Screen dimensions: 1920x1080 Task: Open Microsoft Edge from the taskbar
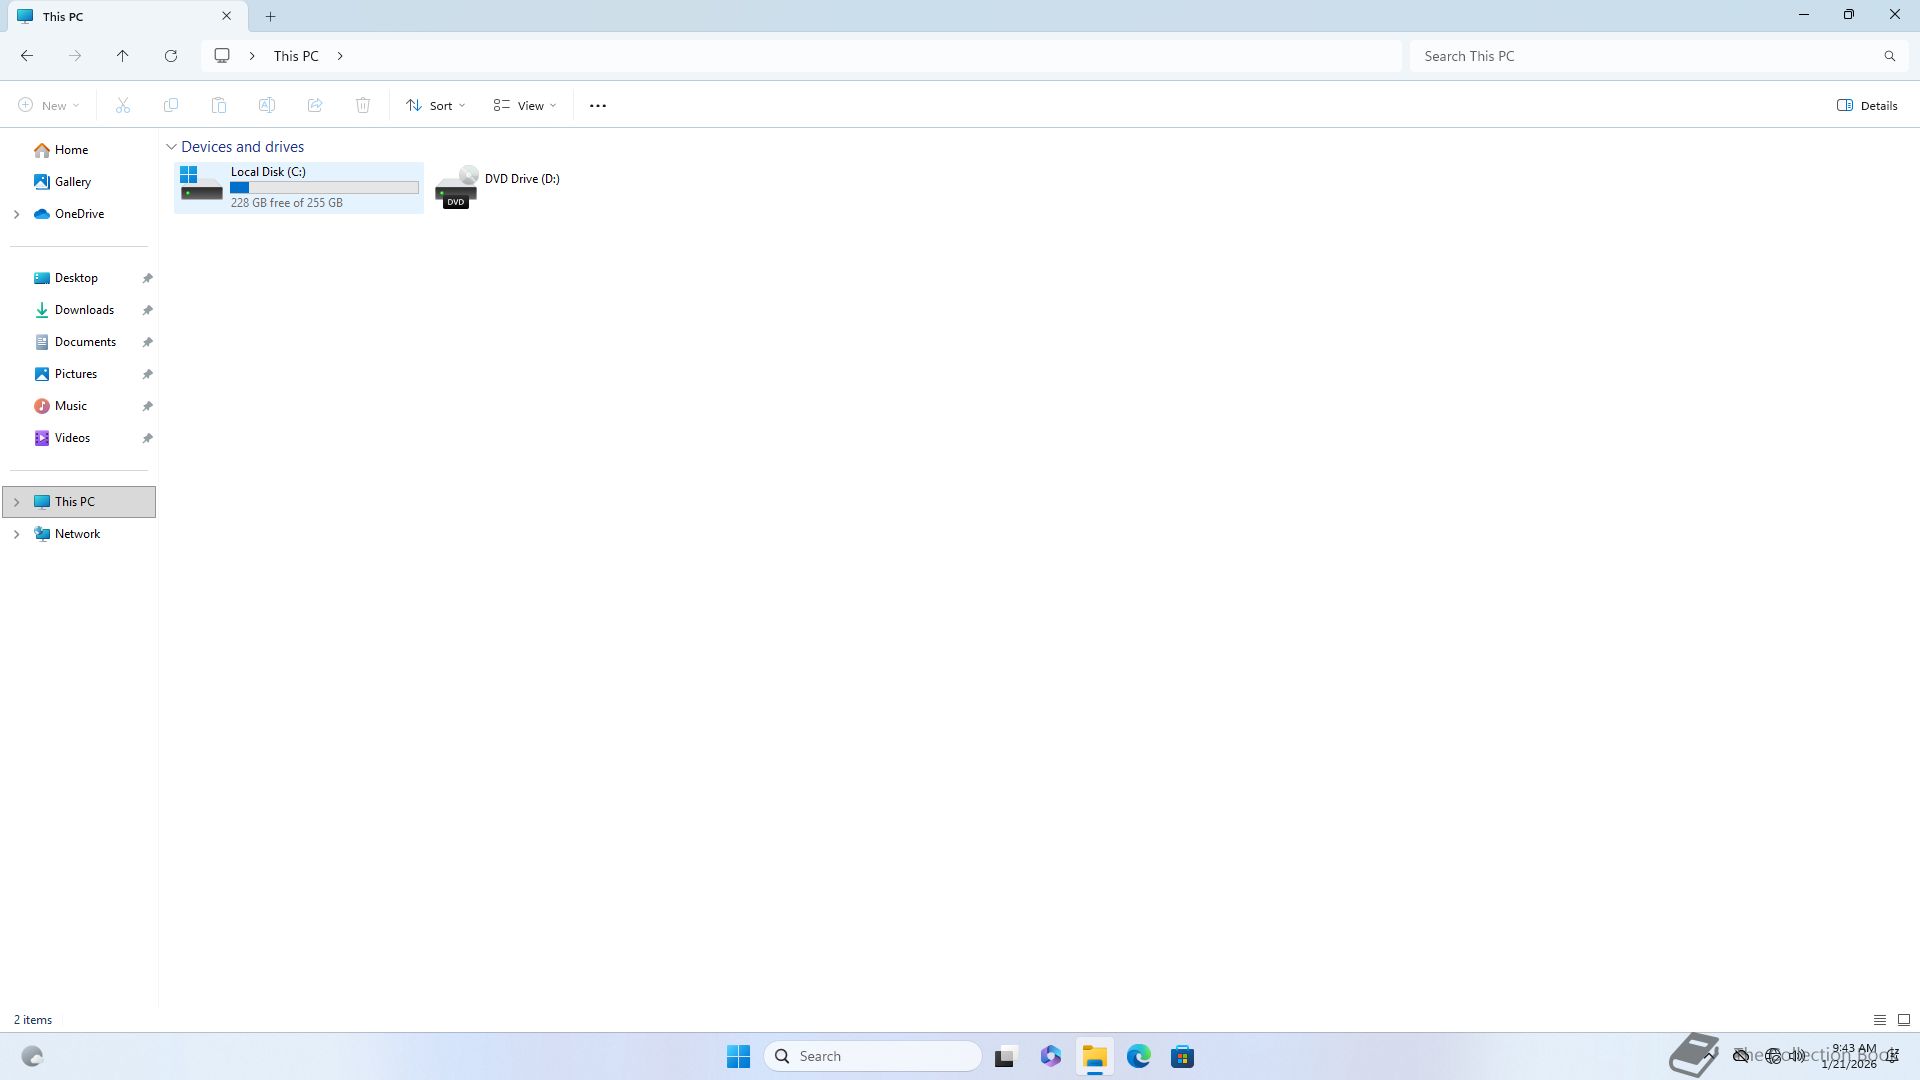pyautogui.click(x=1138, y=1057)
